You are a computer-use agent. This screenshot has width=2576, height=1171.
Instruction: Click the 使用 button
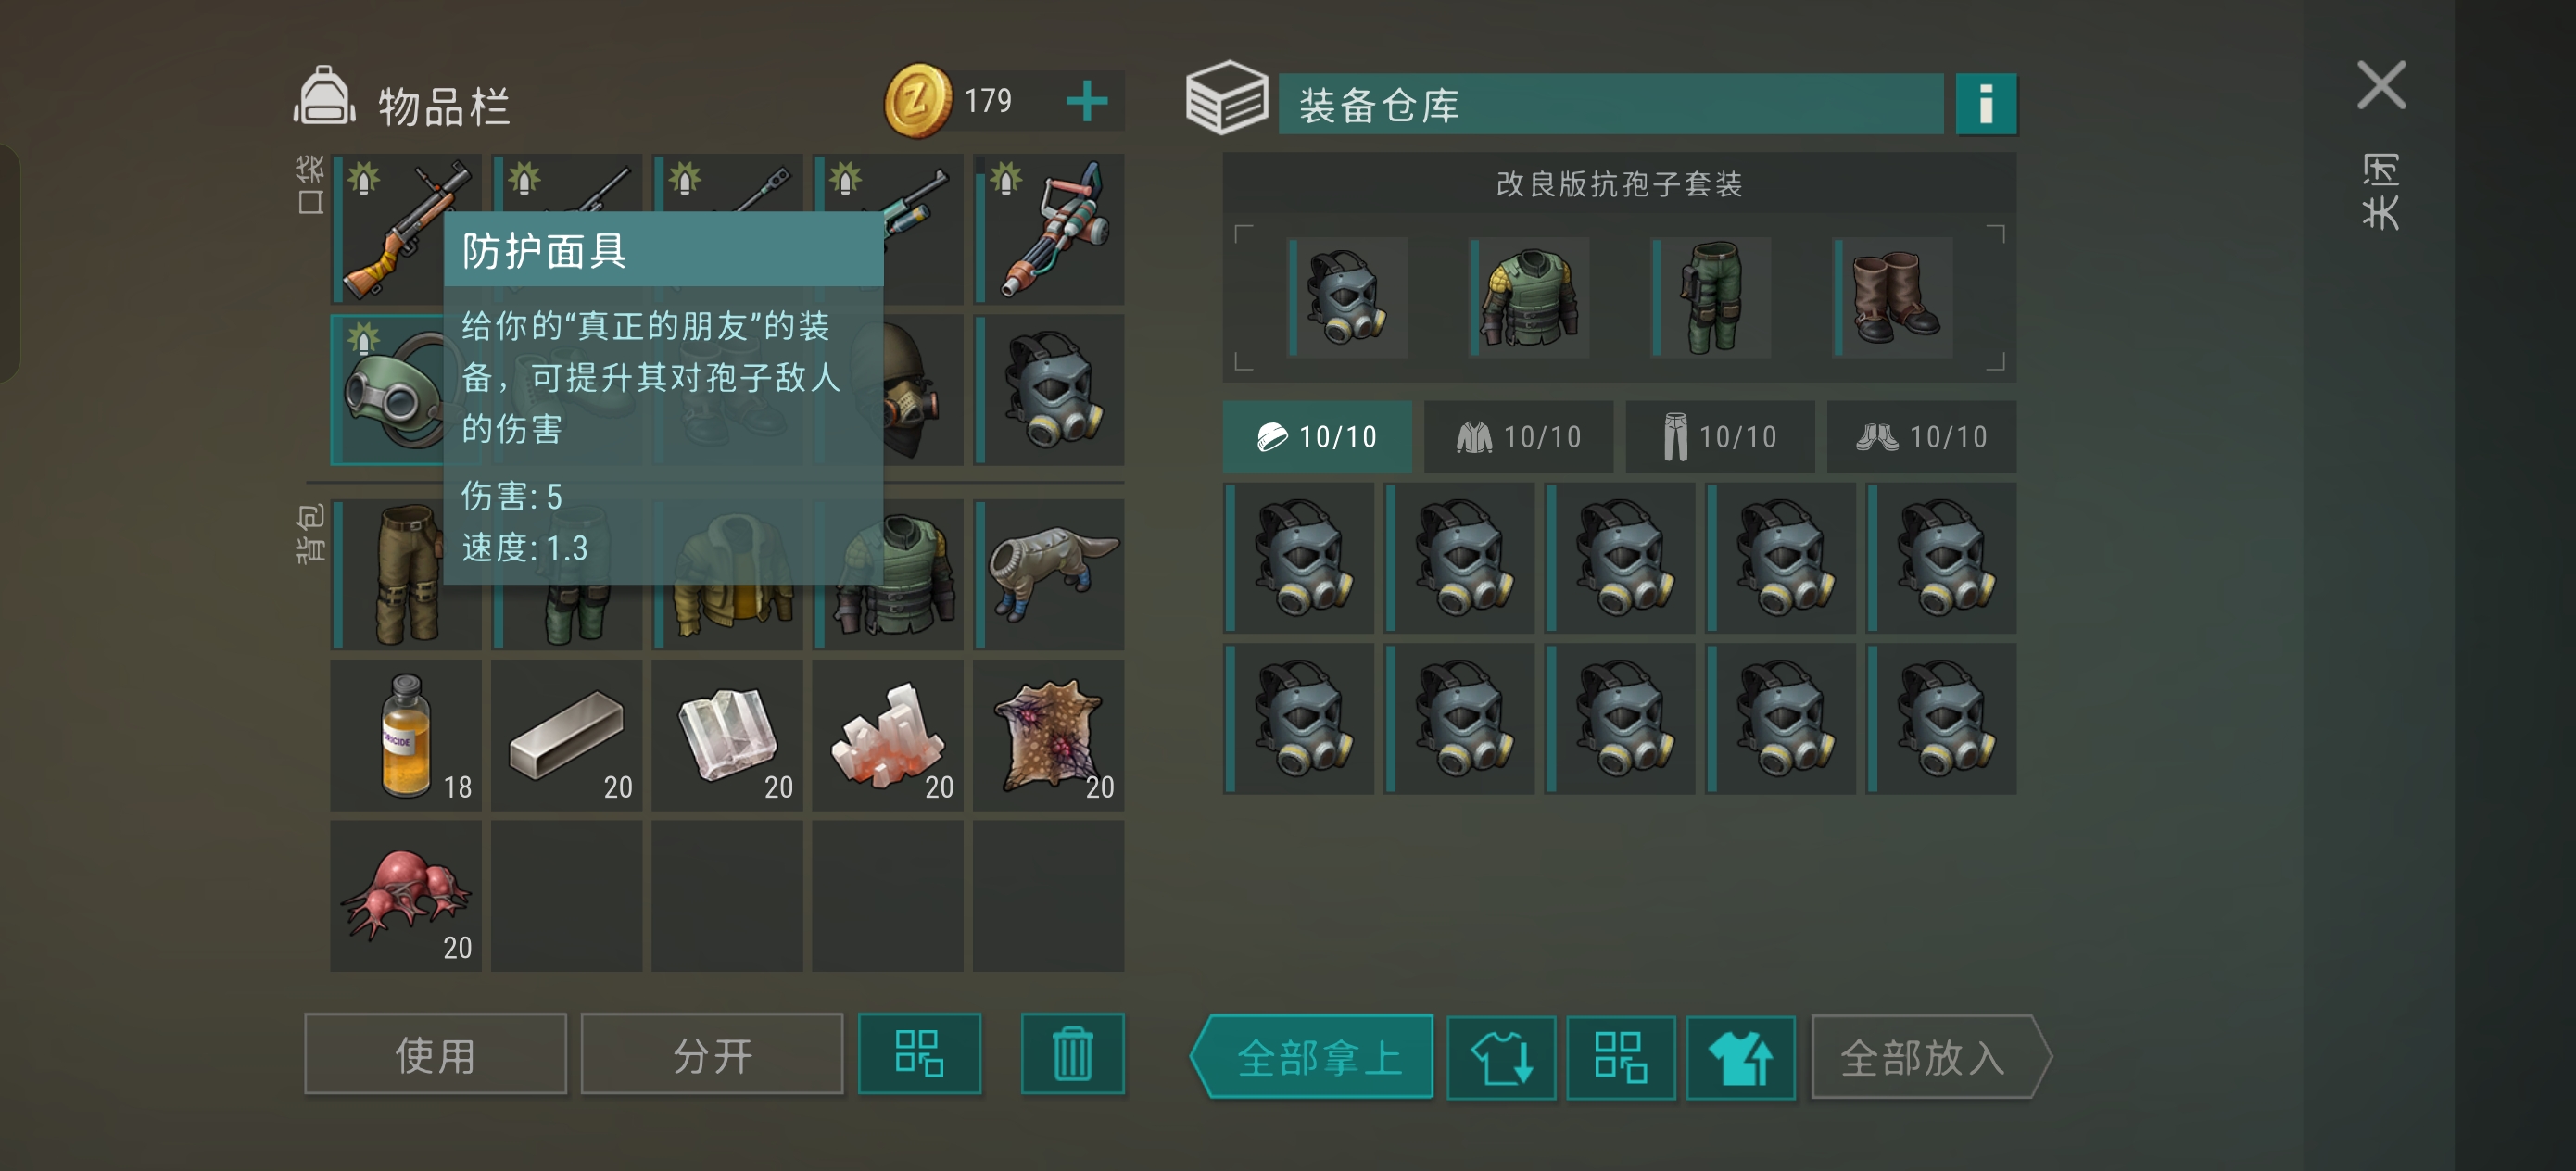pos(435,1054)
